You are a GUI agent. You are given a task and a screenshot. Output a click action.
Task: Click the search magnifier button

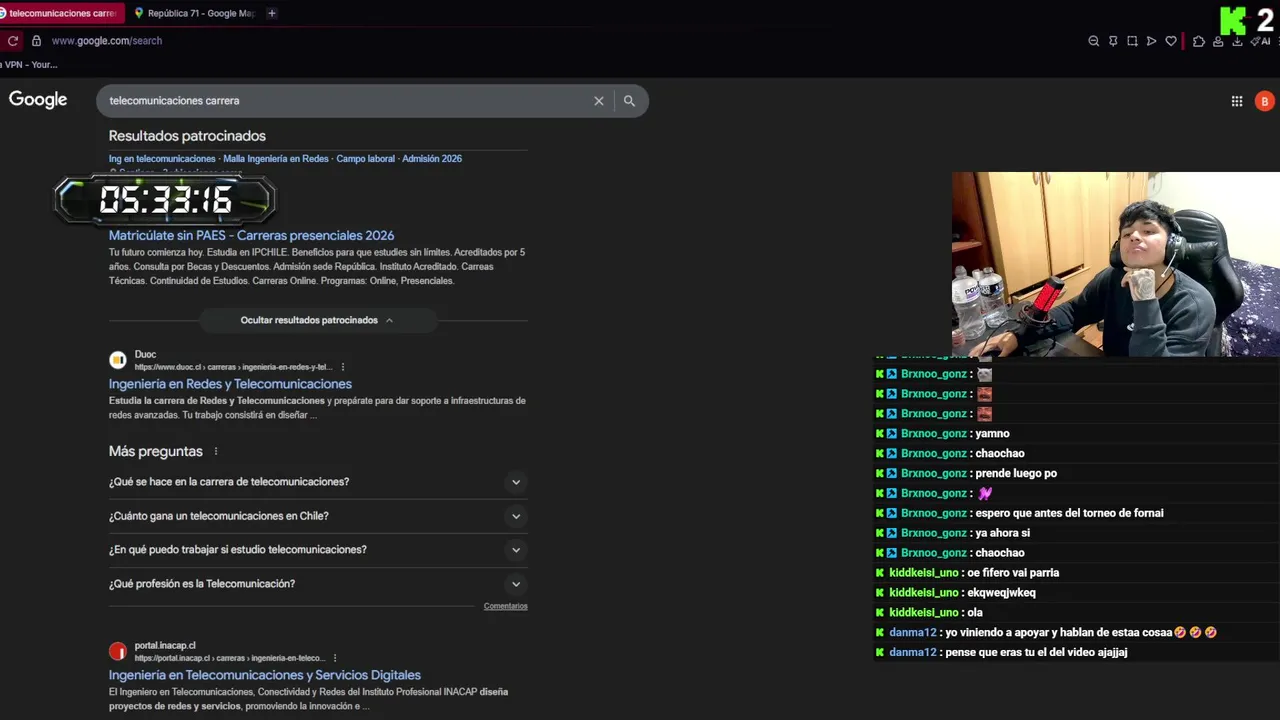(x=629, y=101)
